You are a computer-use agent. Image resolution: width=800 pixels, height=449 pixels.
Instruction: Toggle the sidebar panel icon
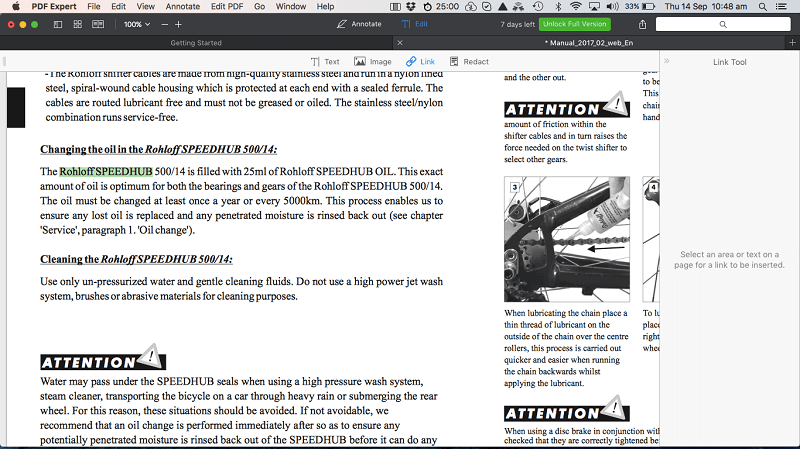(x=58, y=24)
